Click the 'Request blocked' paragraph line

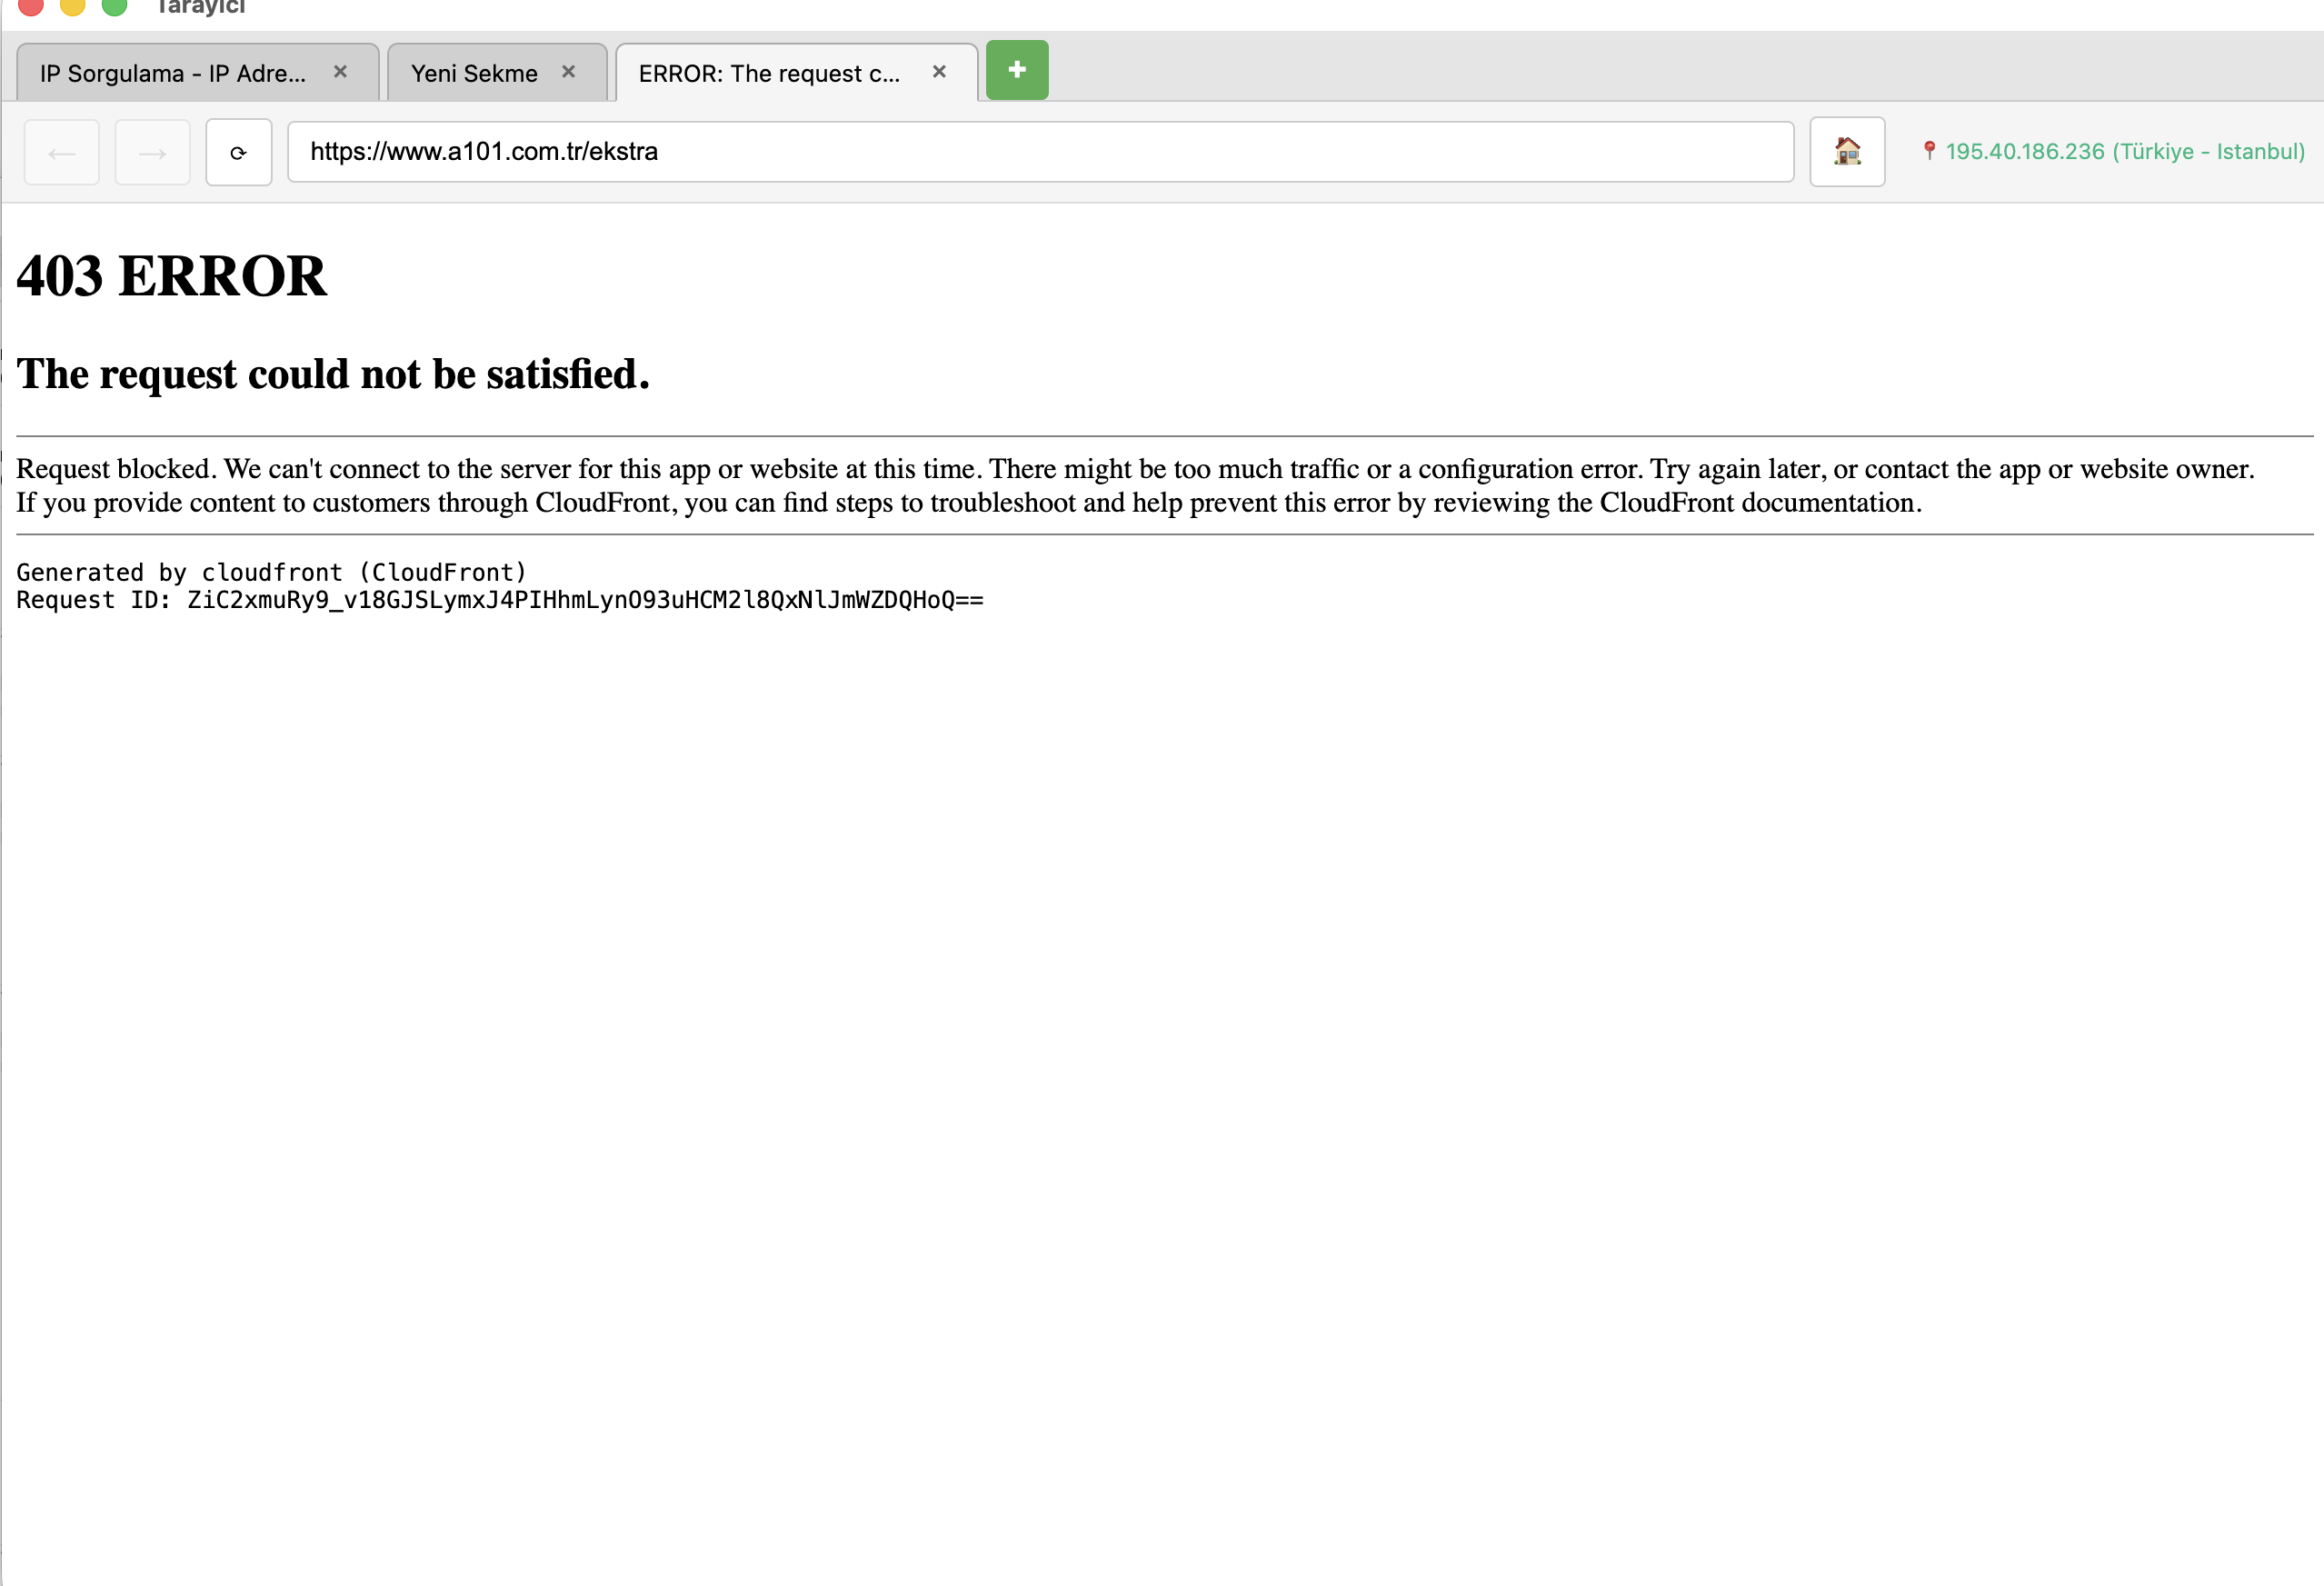point(1135,469)
